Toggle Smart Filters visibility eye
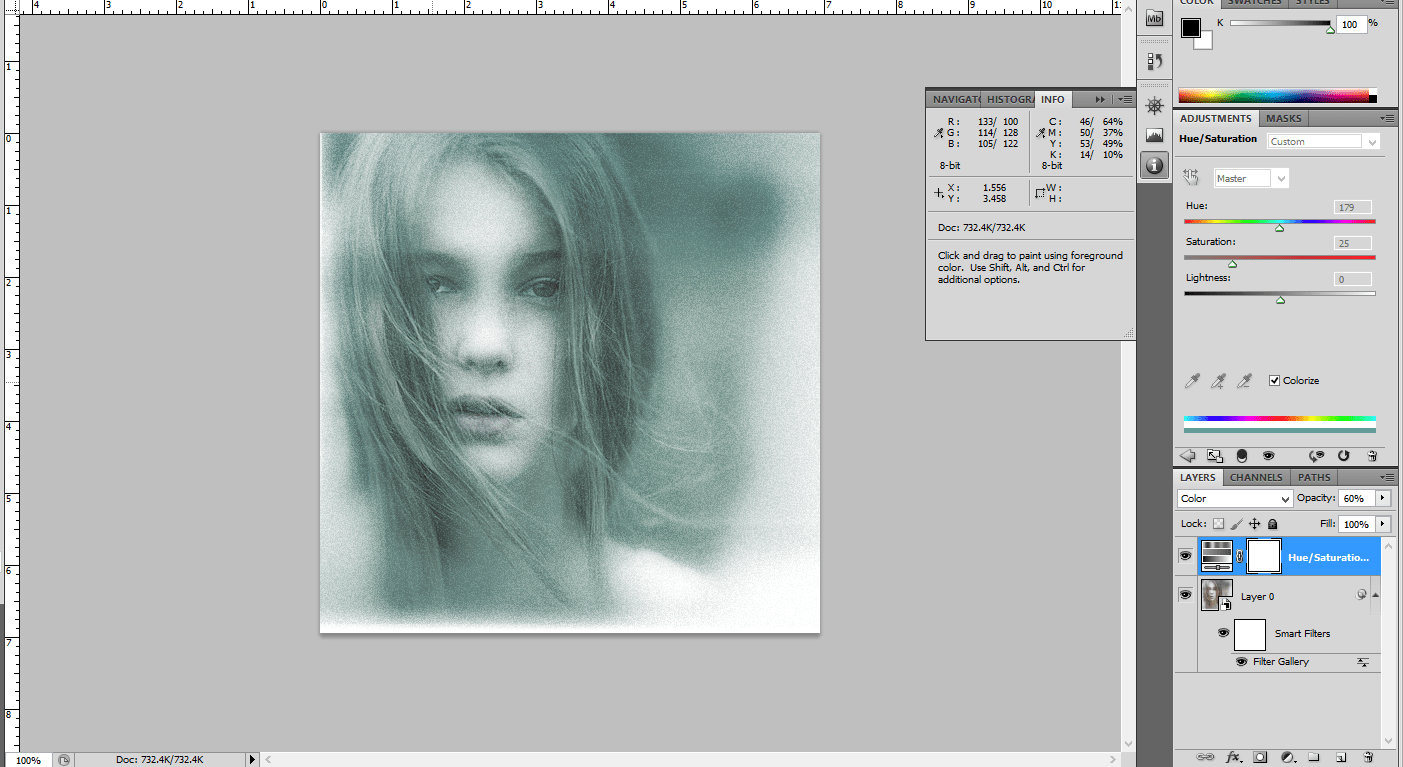This screenshot has width=1403, height=767. 1222,633
